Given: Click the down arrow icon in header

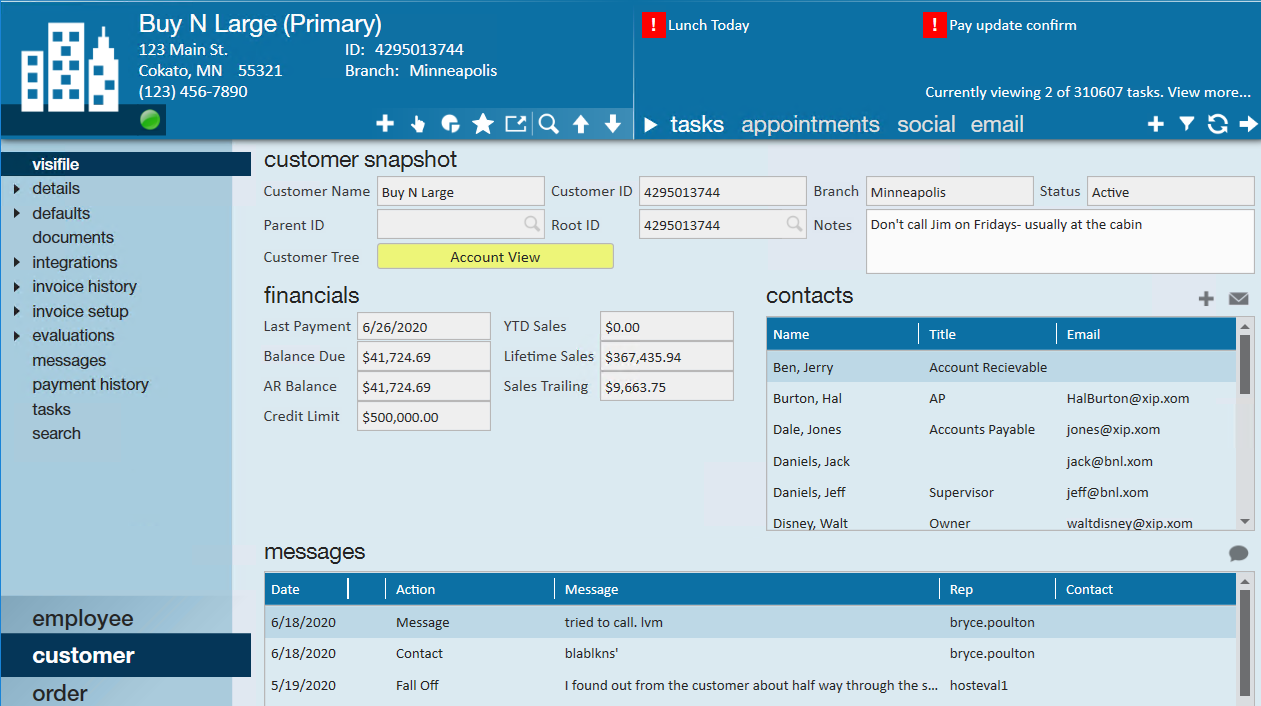Looking at the screenshot, I should (613, 124).
